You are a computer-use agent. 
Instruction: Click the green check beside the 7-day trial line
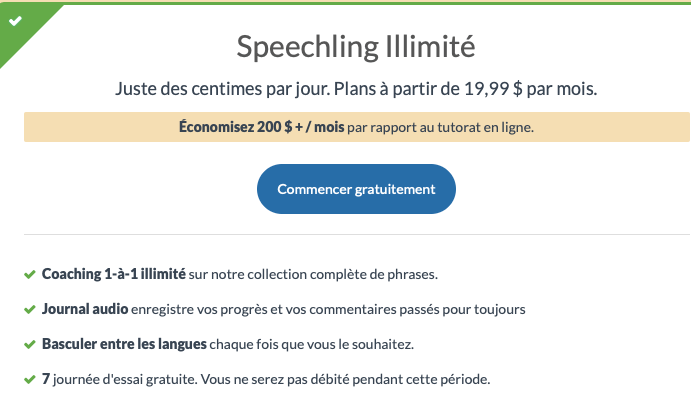[29, 380]
